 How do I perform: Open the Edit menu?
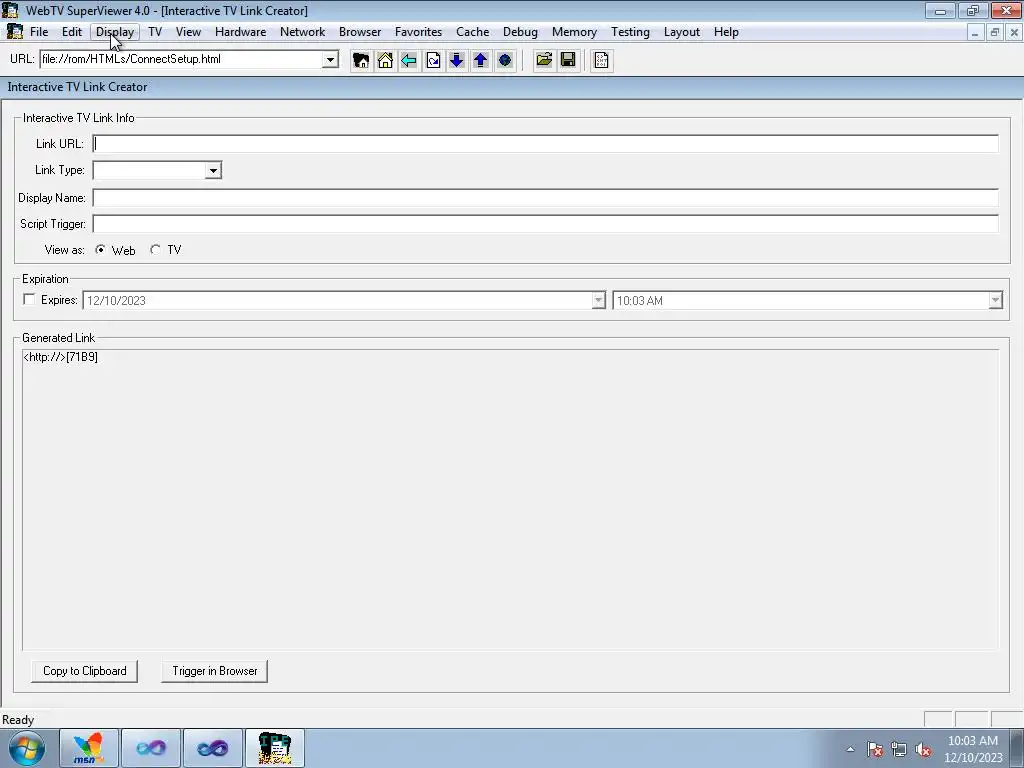[x=72, y=32]
